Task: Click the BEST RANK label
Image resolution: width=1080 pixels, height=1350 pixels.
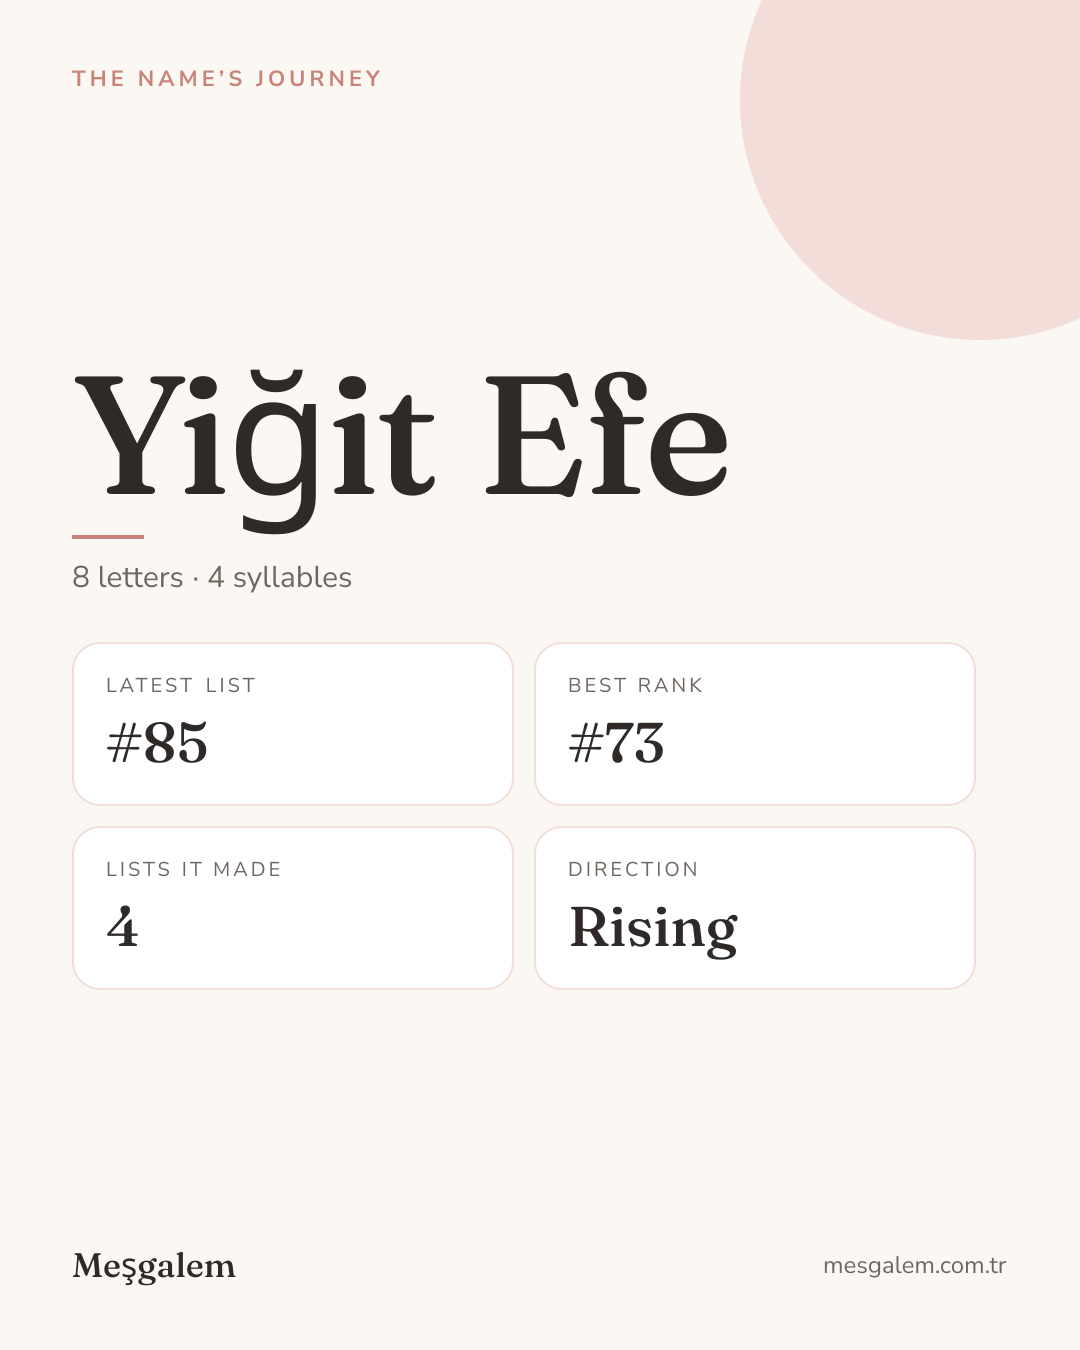Action: 636,685
